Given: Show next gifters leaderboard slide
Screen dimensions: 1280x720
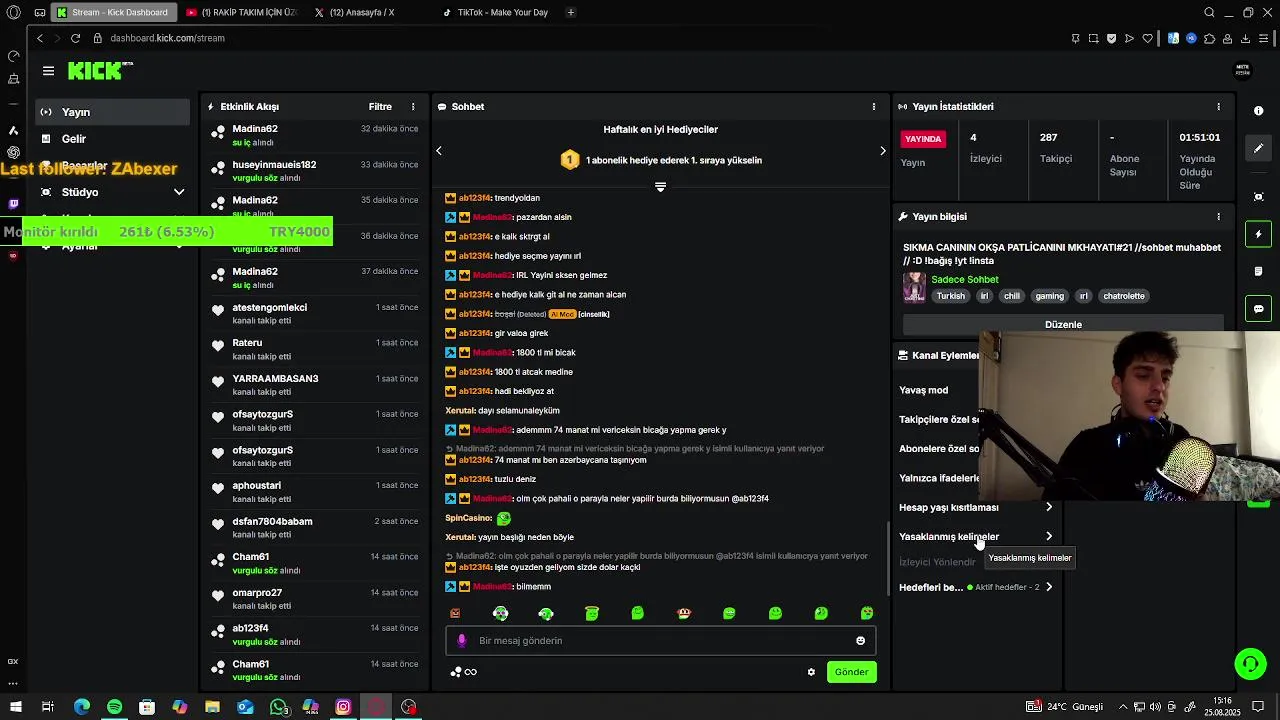Looking at the screenshot, I should (x=882, y=150).
